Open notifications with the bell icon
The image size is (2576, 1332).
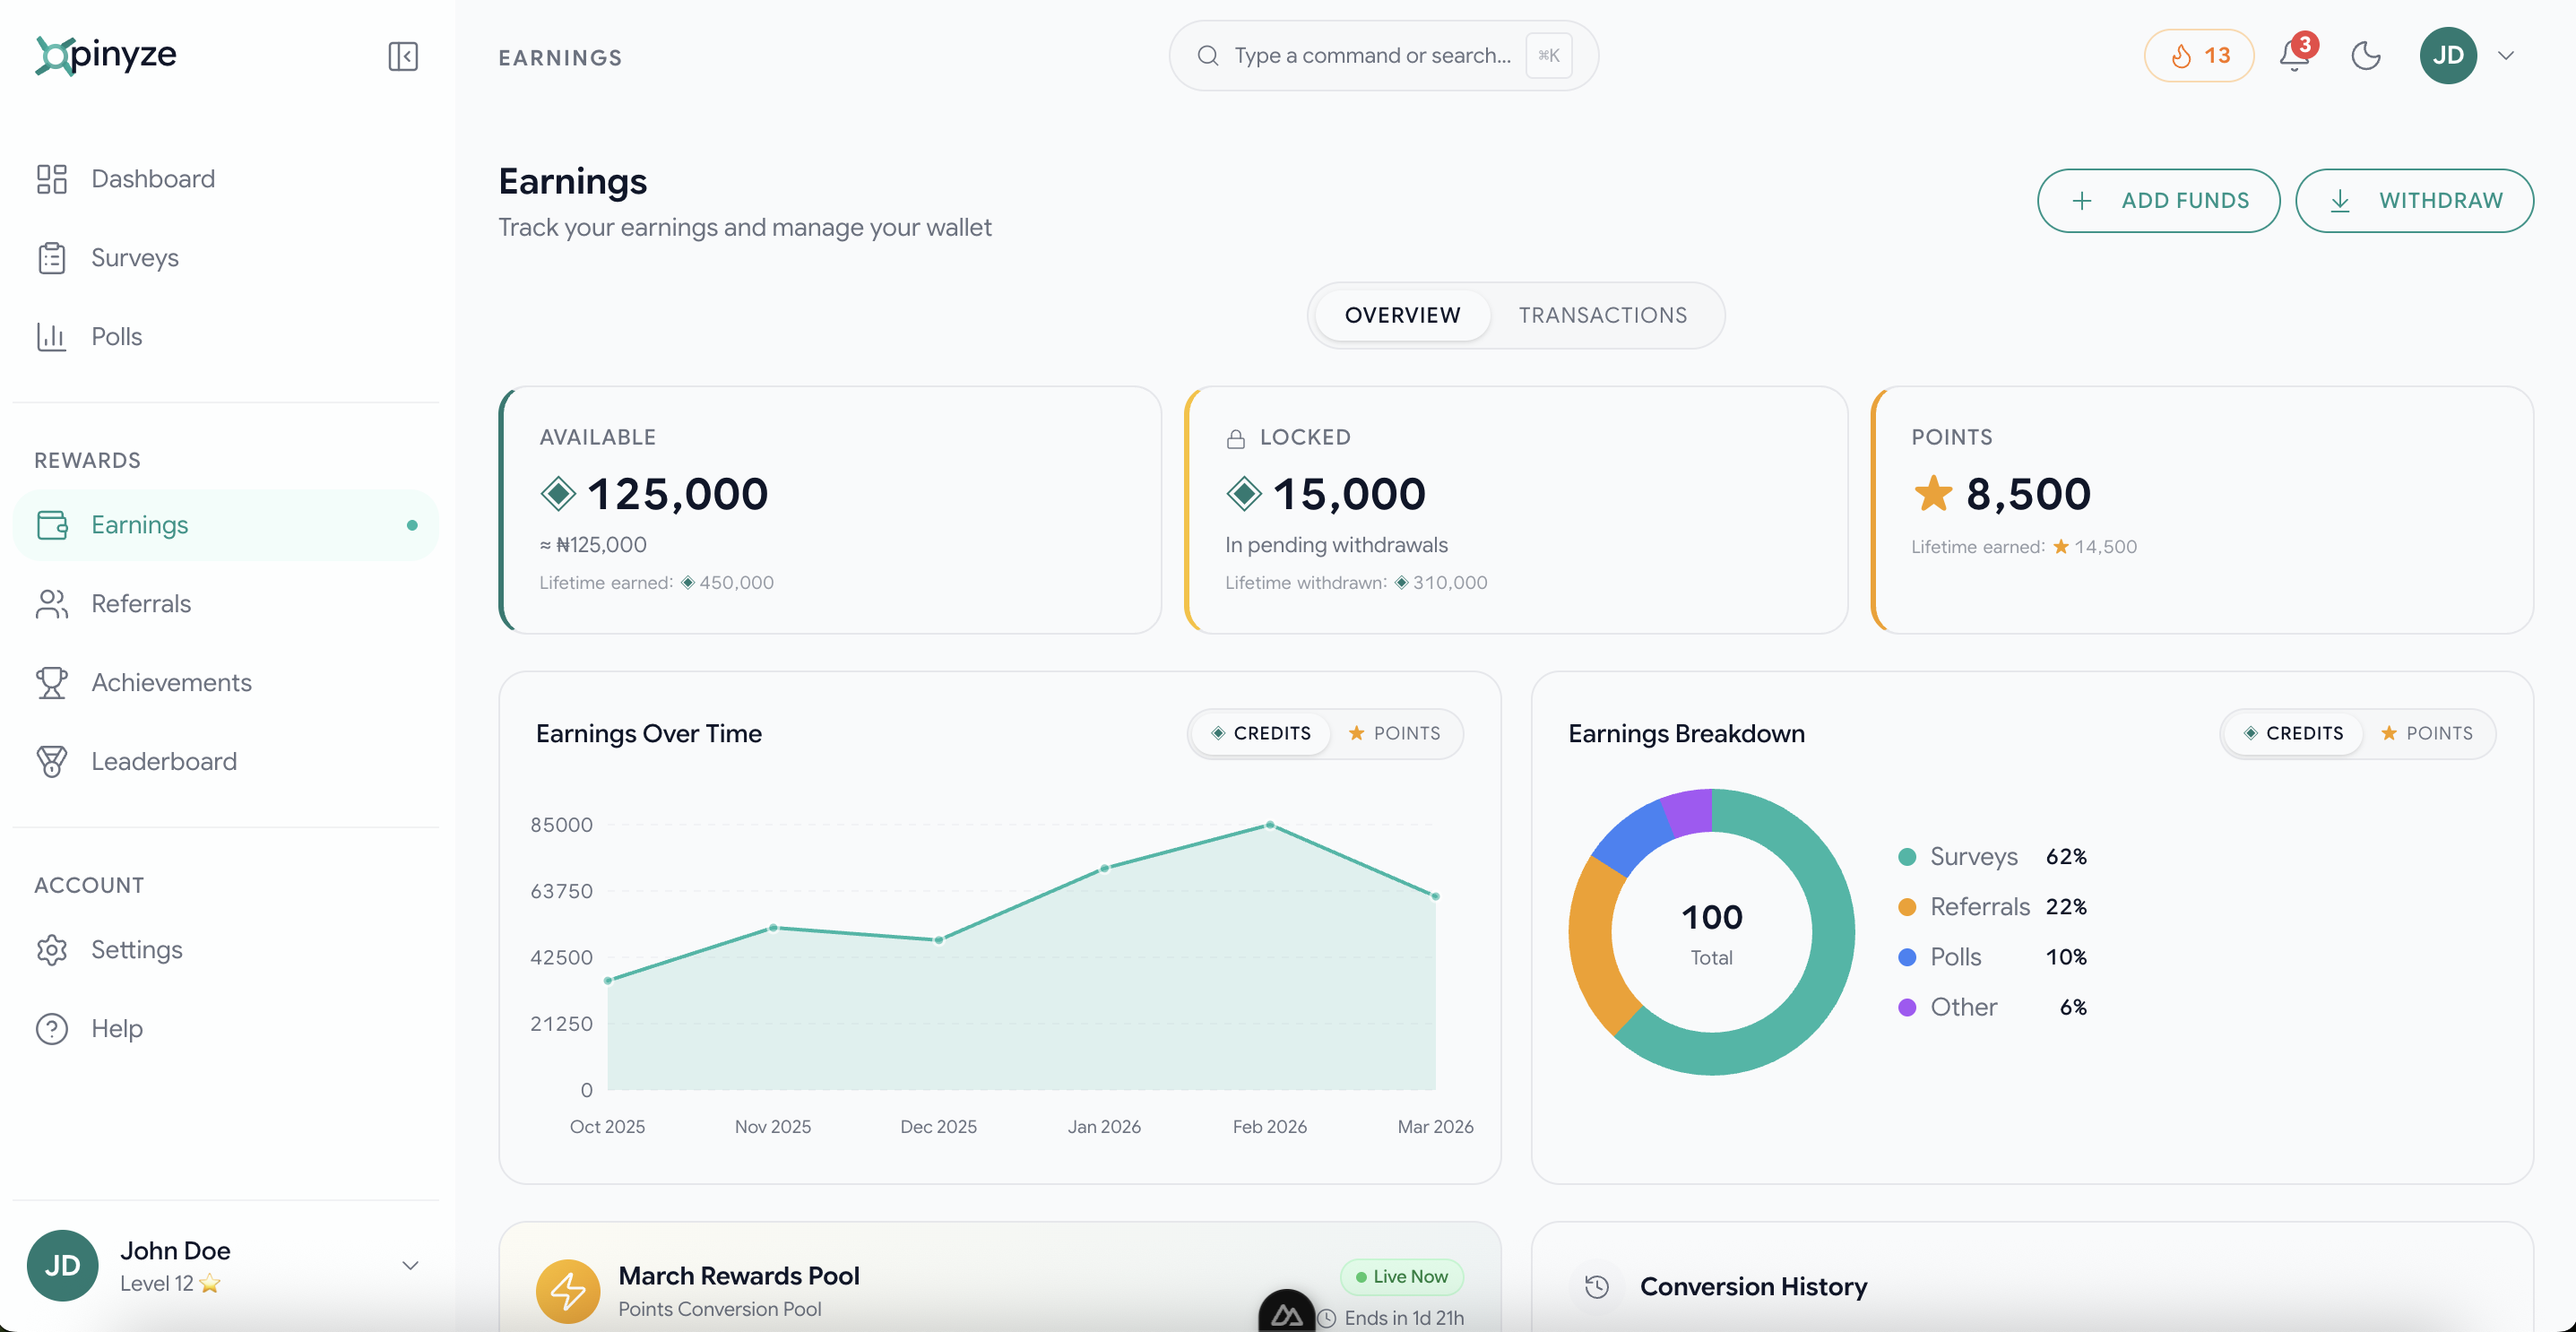pos(2291,57)
